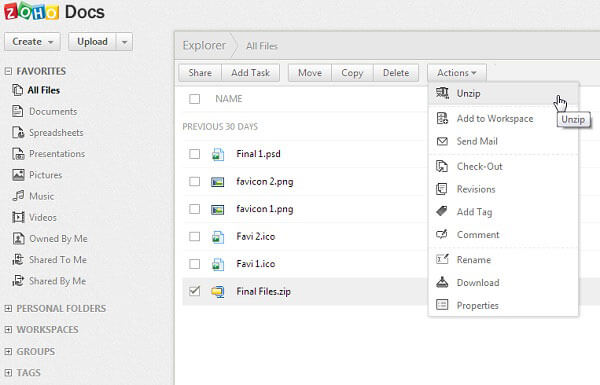Click the Send Mail envelope icon
The height and width of the screenshot is (385, 600).
[442, 141]
